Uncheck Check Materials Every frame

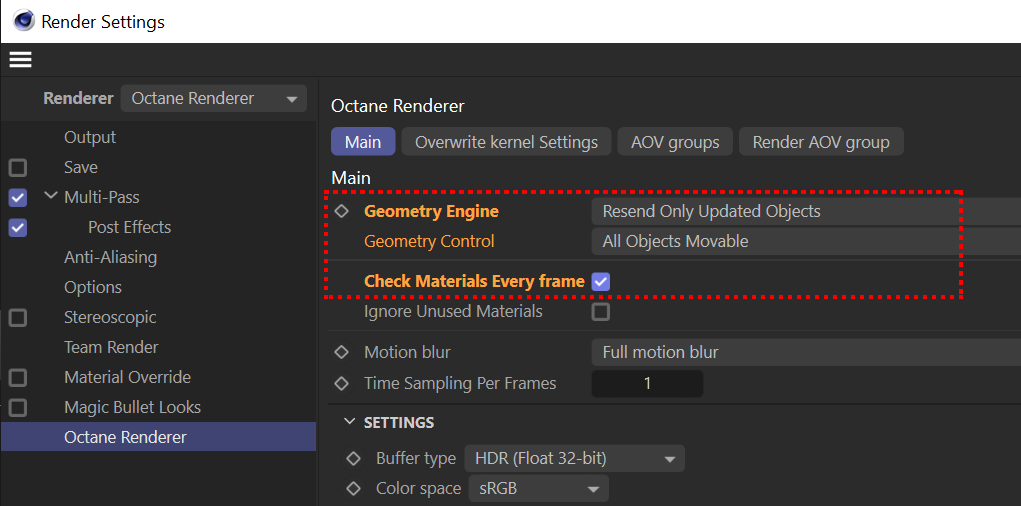pyautogui.click(x=600, y=282)
